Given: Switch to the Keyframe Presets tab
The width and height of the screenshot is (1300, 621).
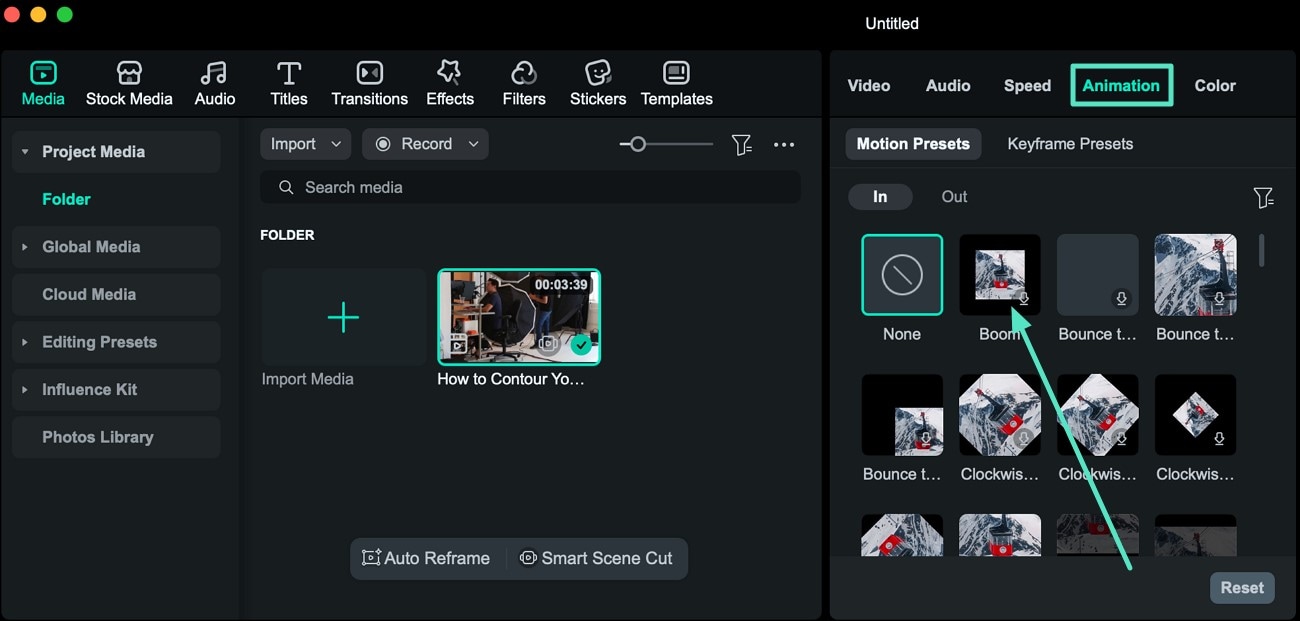Looking at the screenshot, I should click(1070, 144).
